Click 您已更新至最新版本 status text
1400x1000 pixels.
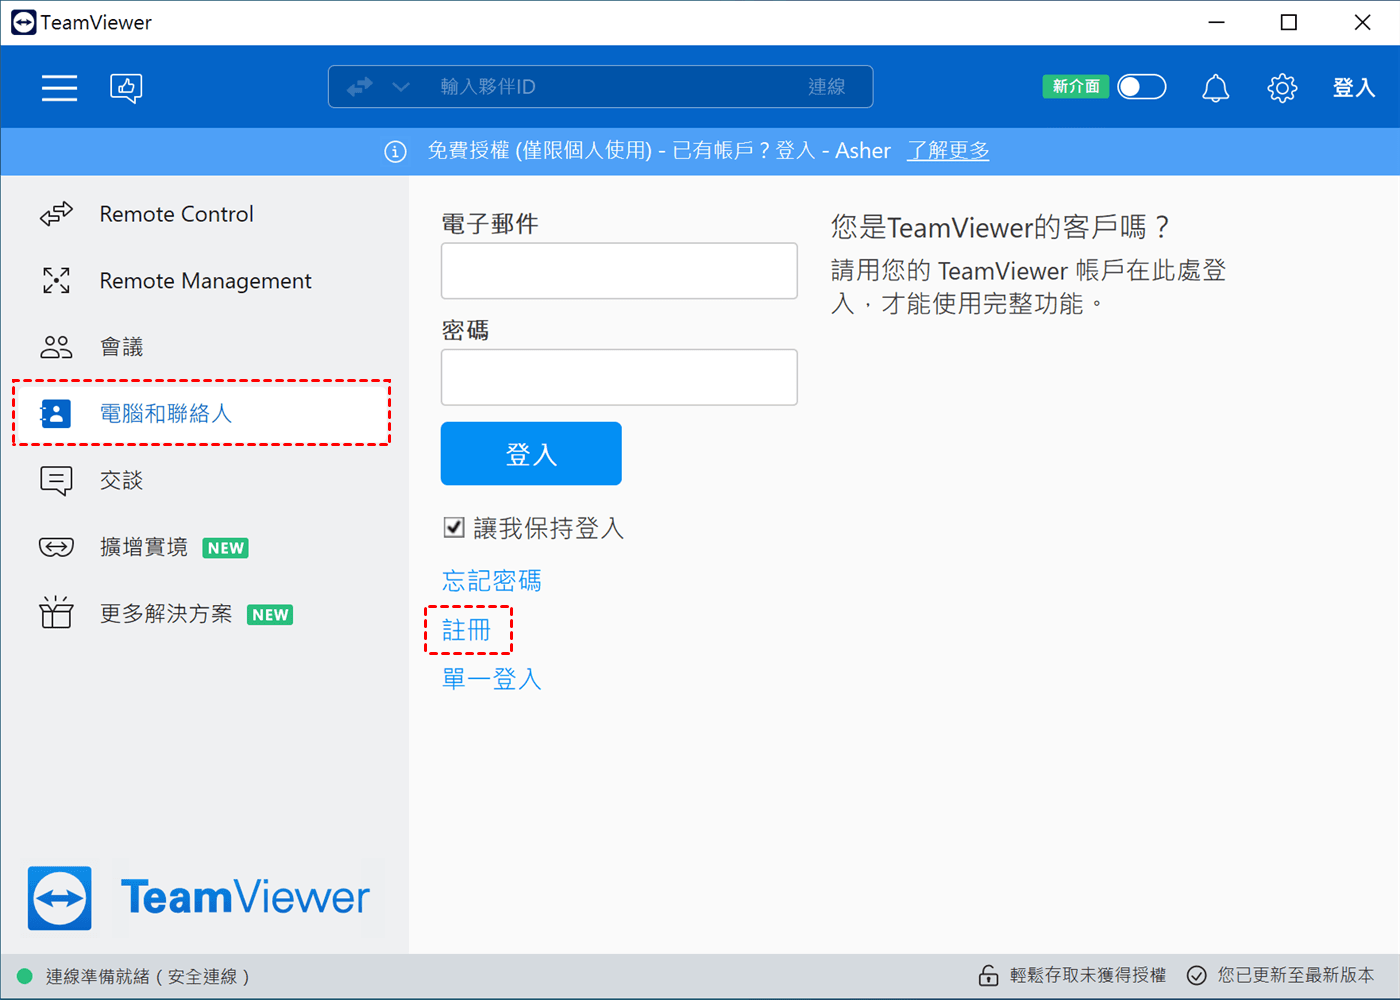click(1296, 975)
